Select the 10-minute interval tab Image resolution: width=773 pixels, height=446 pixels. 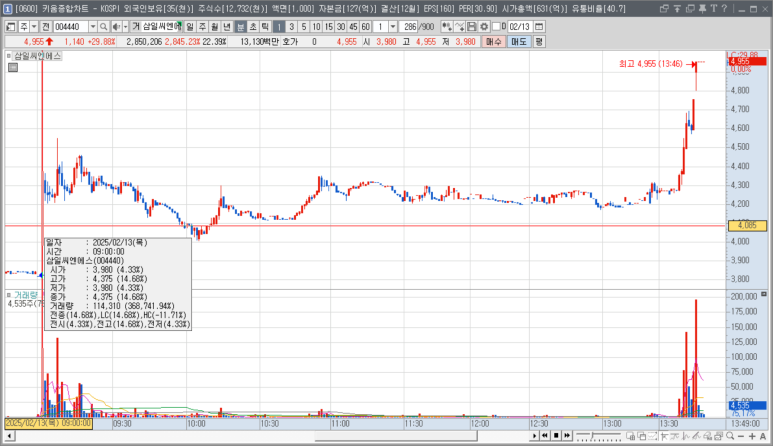point(316,27)
